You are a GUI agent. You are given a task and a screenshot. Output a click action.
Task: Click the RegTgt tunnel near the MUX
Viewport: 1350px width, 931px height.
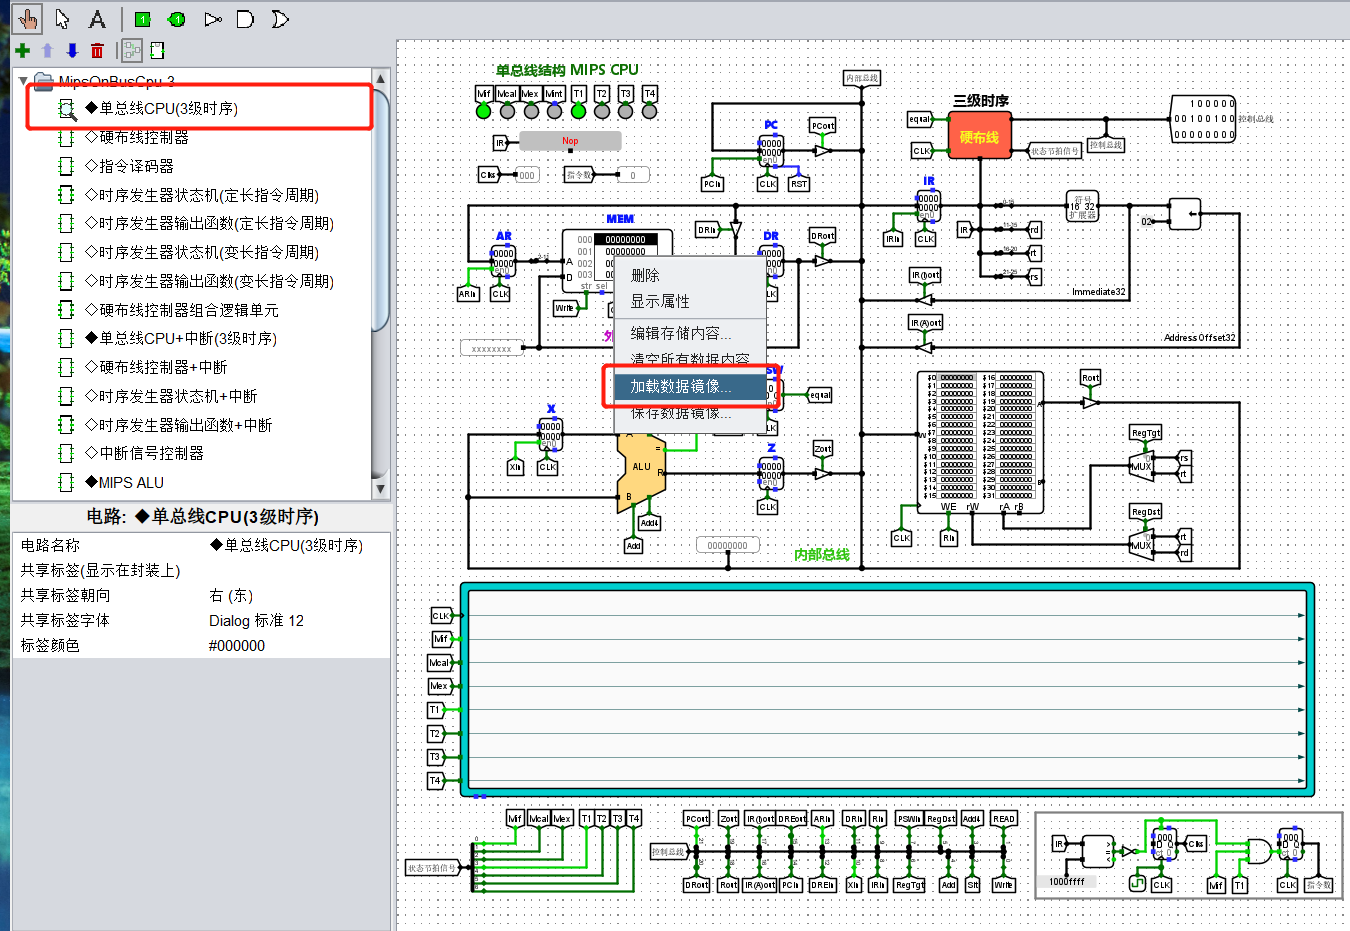tap(1146, 432)
